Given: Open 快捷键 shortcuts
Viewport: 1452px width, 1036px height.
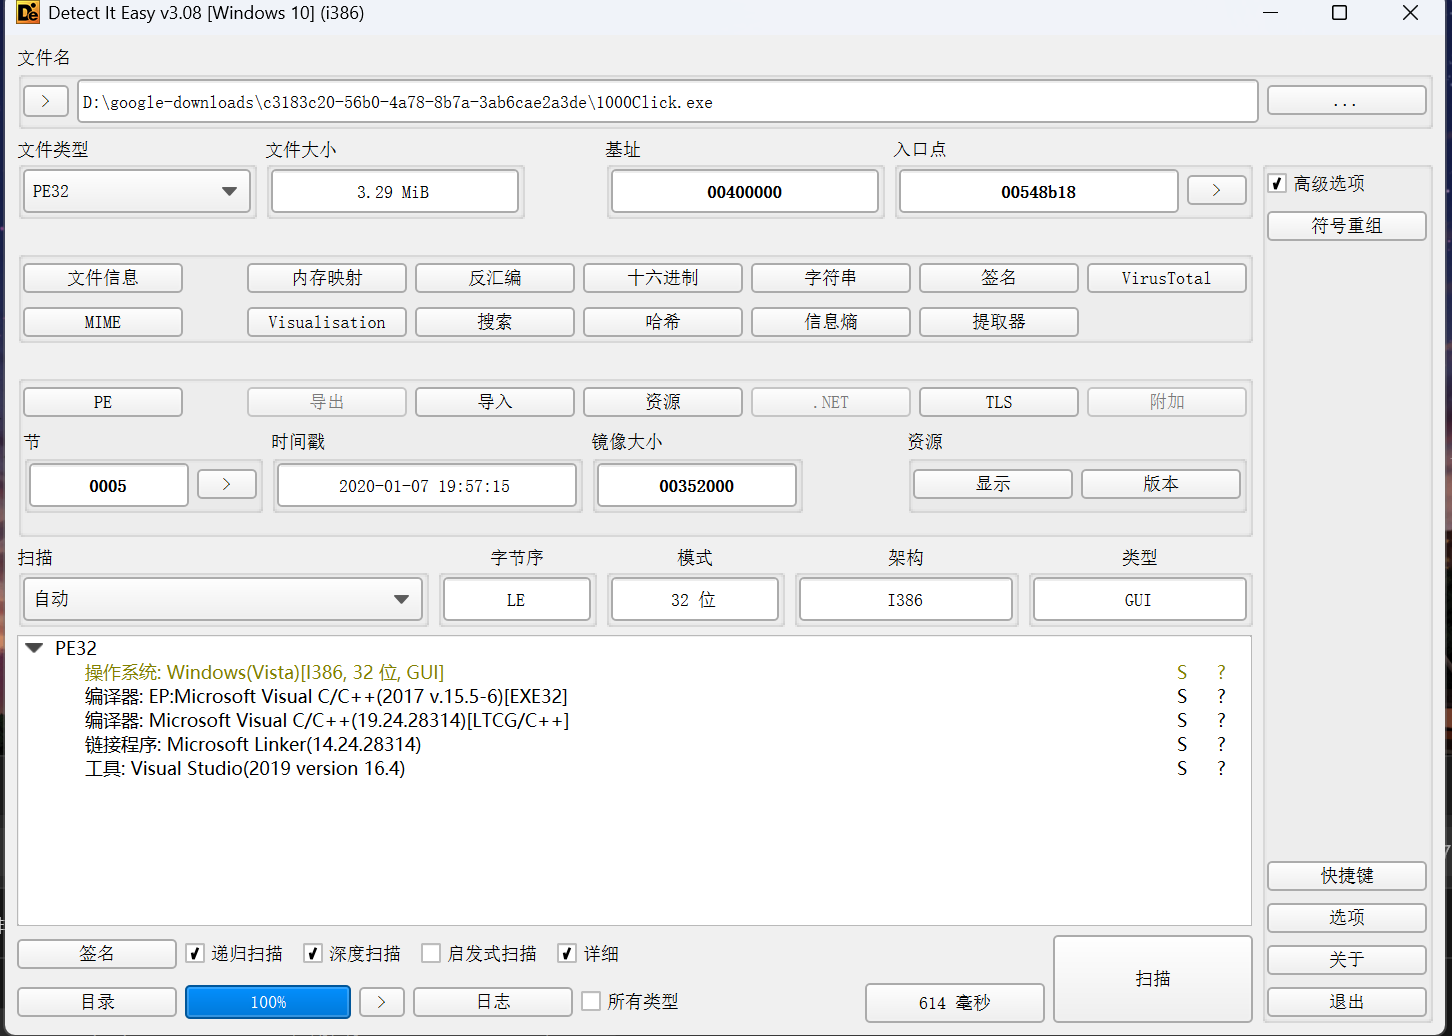Looking at the screenshot, I should tap(1347, 876).
